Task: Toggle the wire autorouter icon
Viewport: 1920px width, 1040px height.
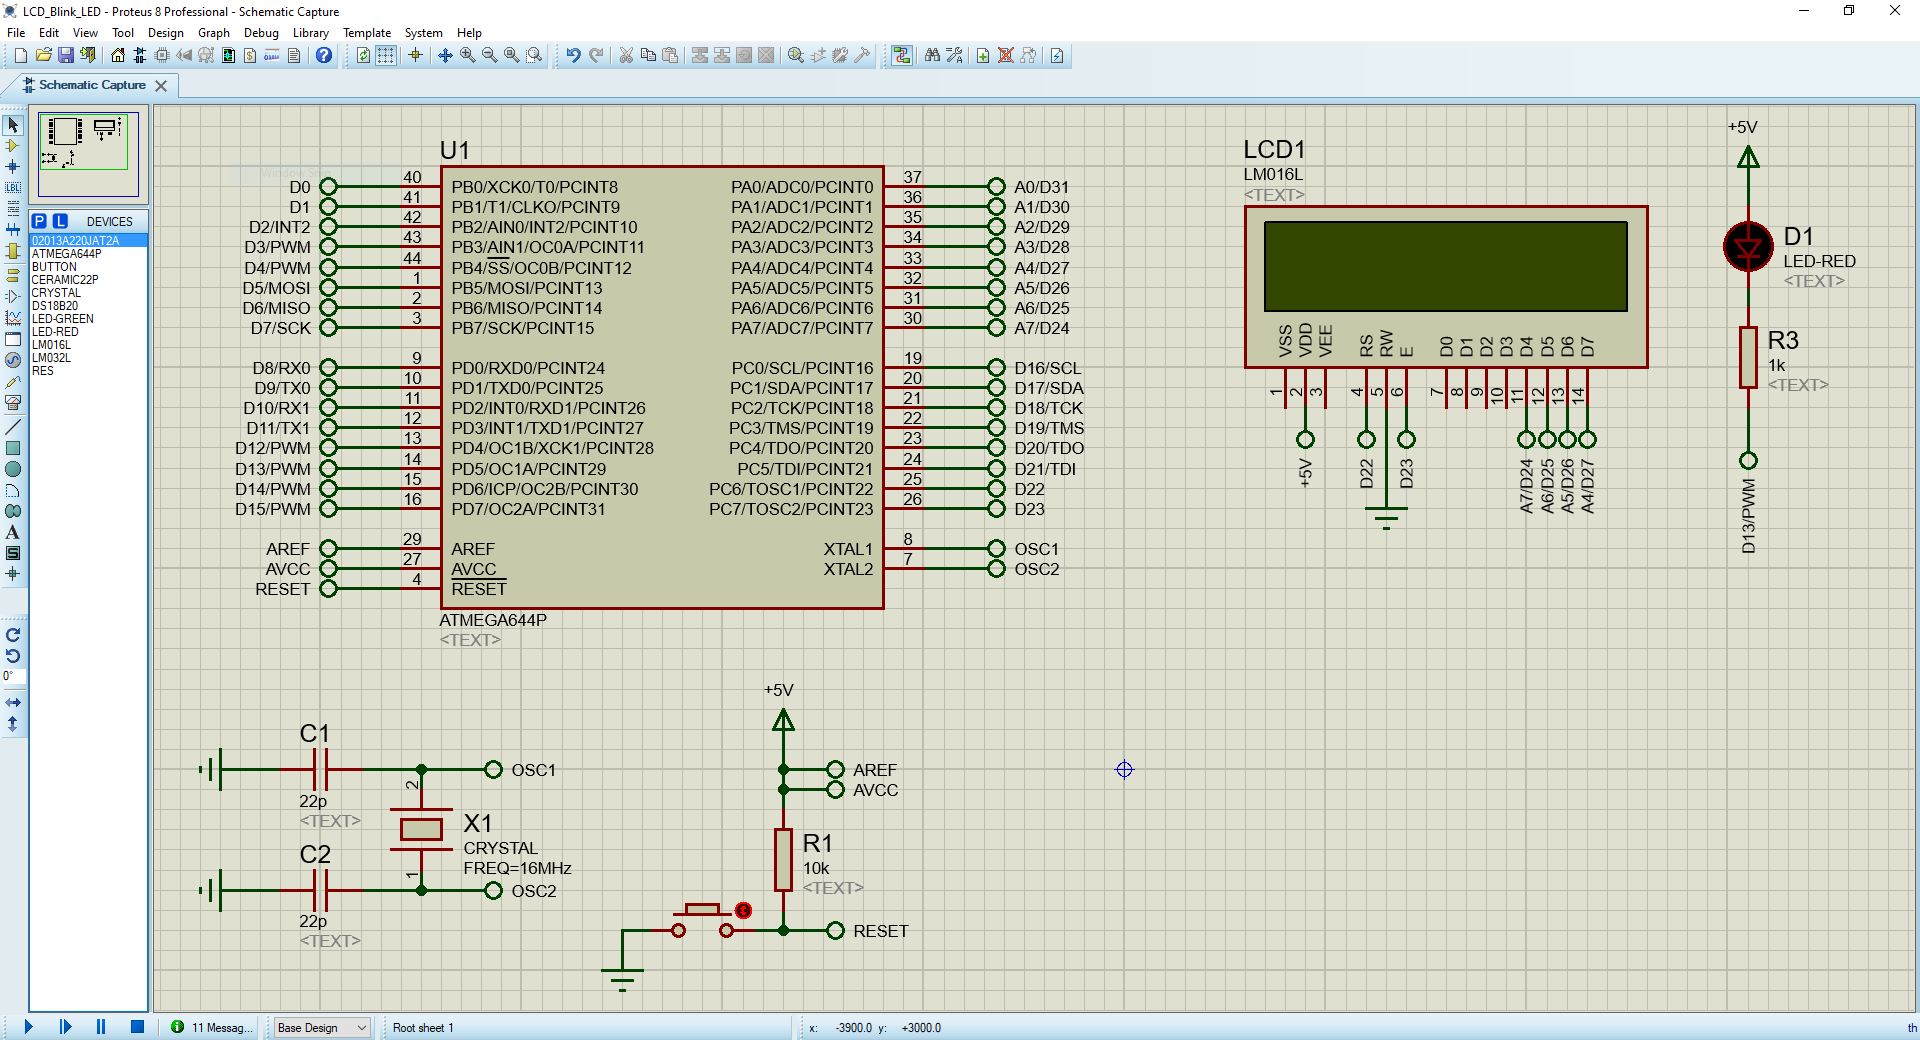Action: click(902, 55)
